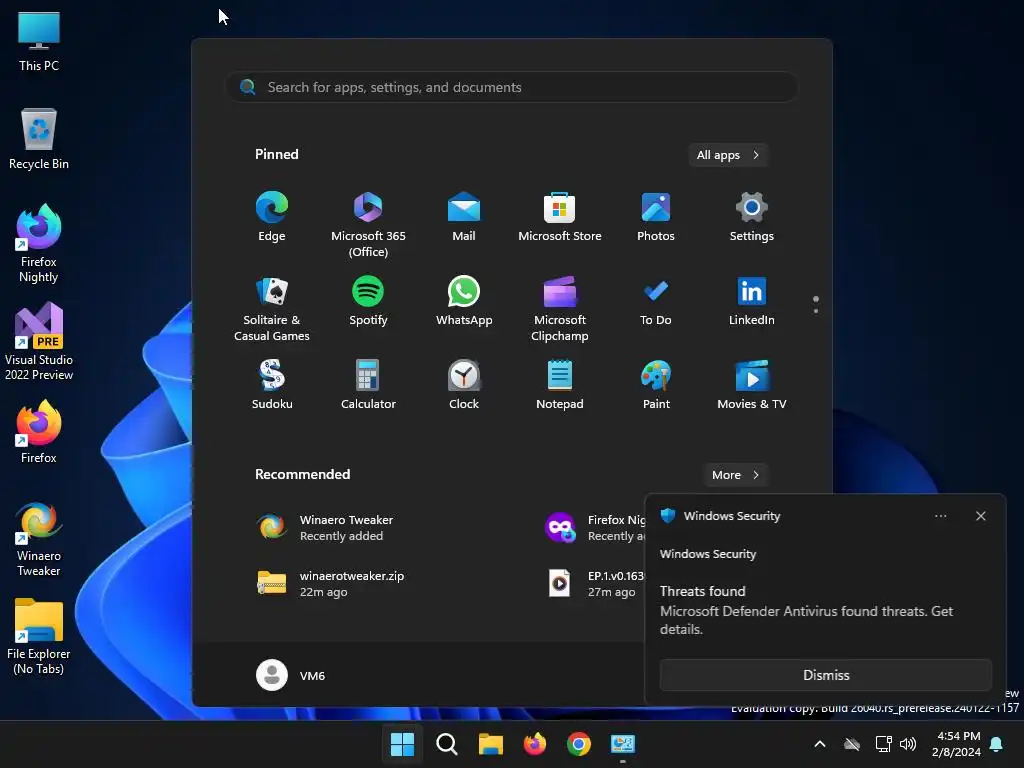1024x768 pixels.
Task: Launch Firefox from the taskbar
Action: [535, 744]
